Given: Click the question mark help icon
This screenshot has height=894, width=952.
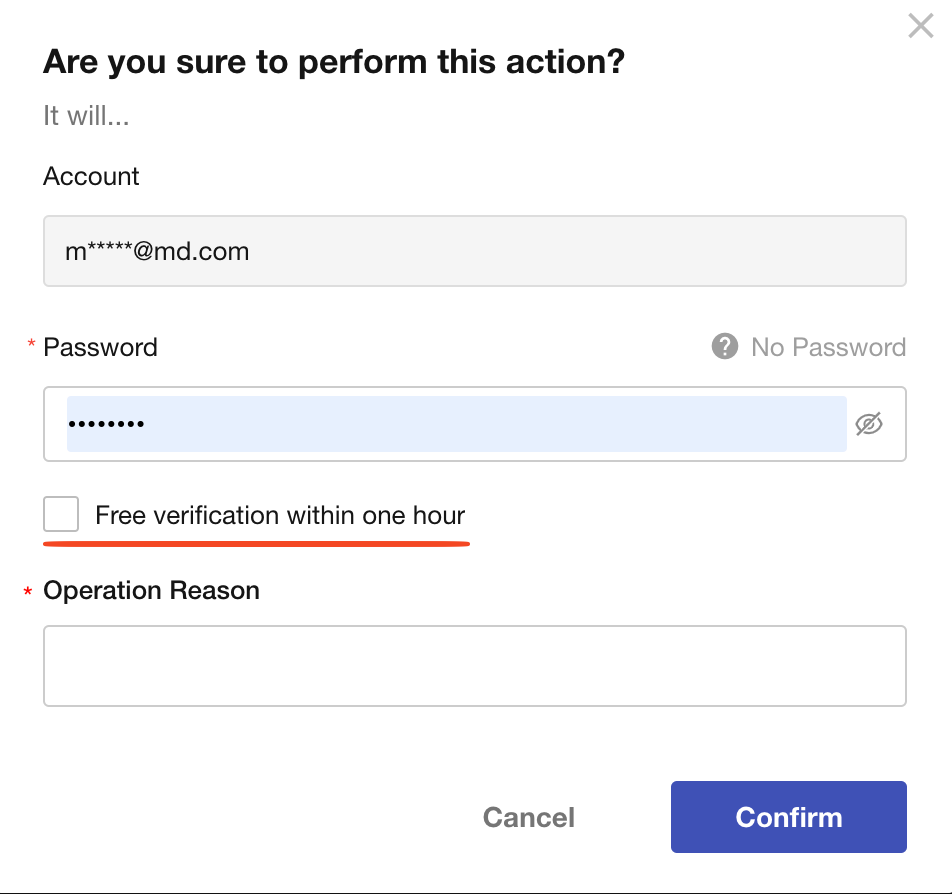Looking at the screenshot, I should tap(724, 347).
